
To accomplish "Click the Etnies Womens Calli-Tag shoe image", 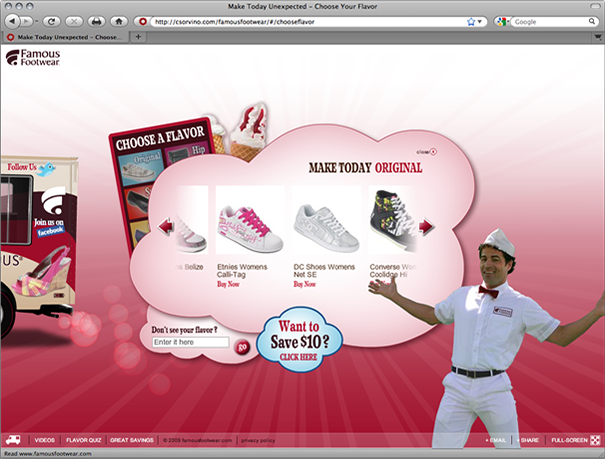I will point(250,220).
